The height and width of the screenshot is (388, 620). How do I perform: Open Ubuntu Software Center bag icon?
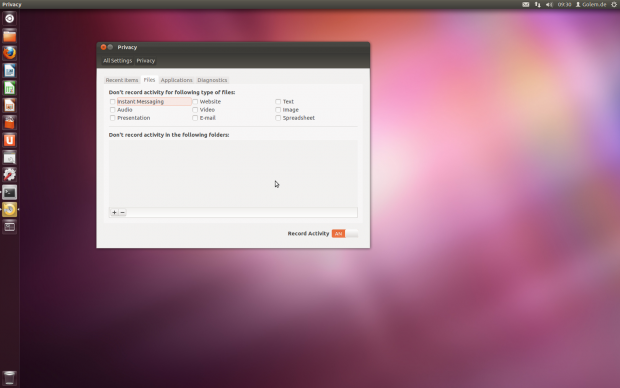pos(9,123)
